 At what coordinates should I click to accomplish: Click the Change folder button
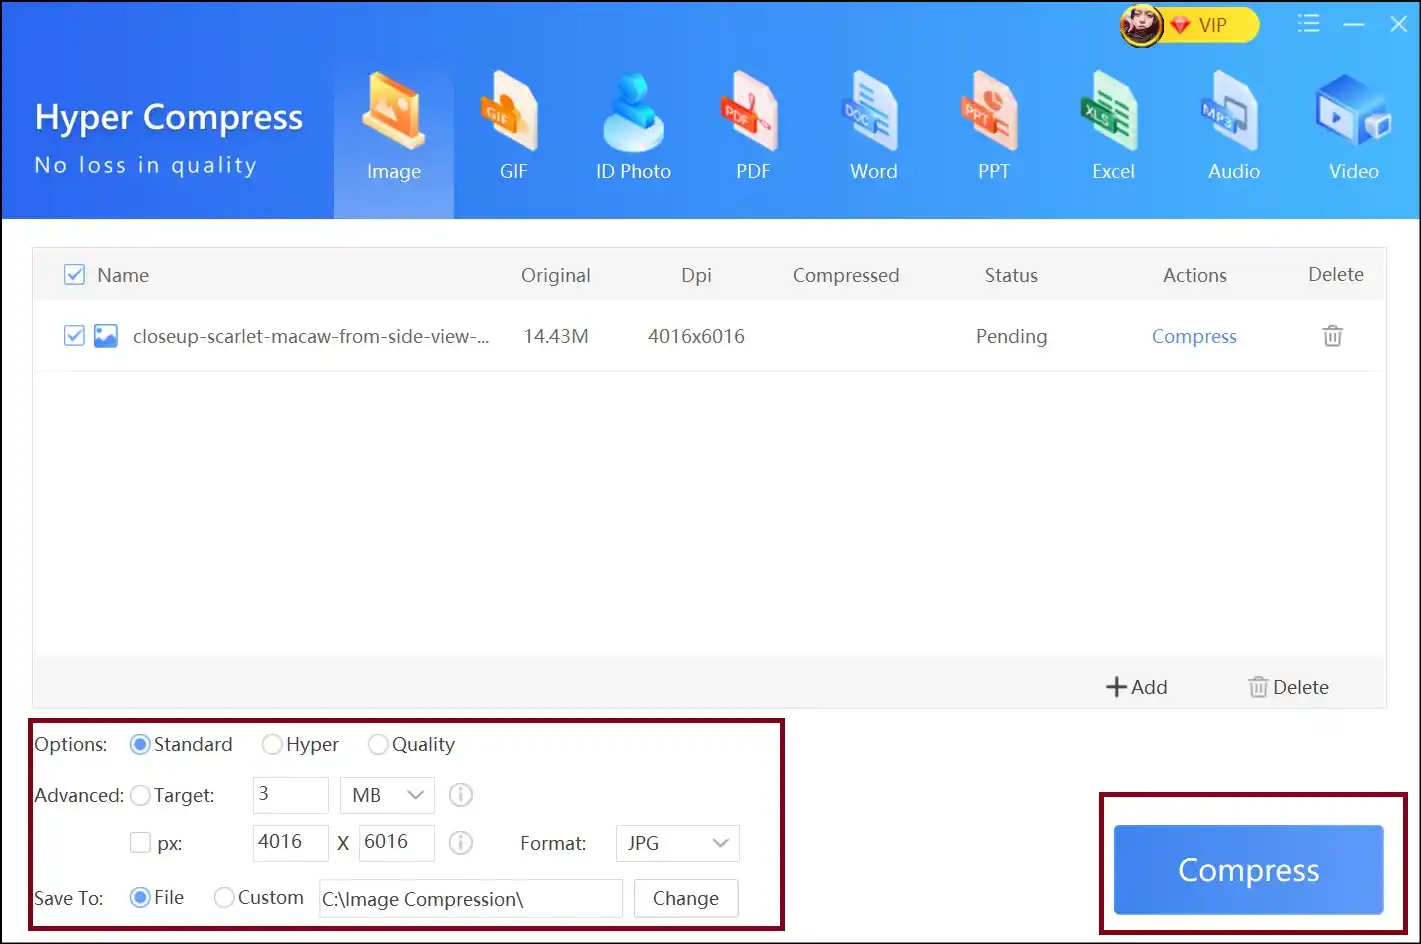point(686,898)
